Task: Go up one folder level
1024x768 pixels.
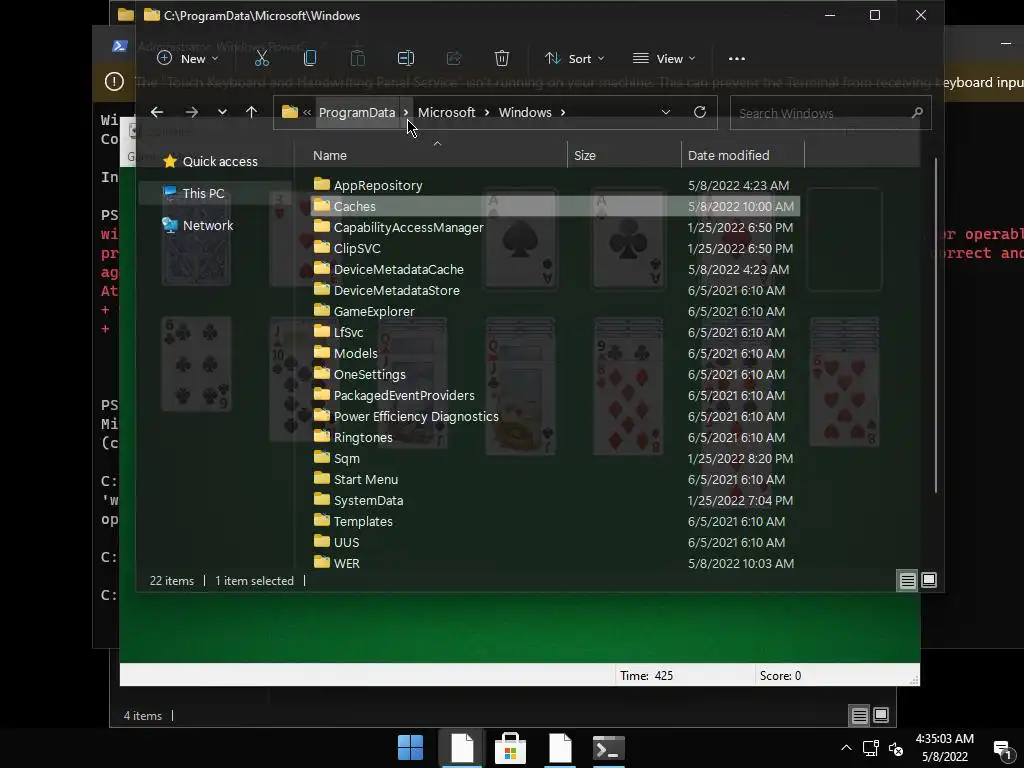Action: click(251, 112)
